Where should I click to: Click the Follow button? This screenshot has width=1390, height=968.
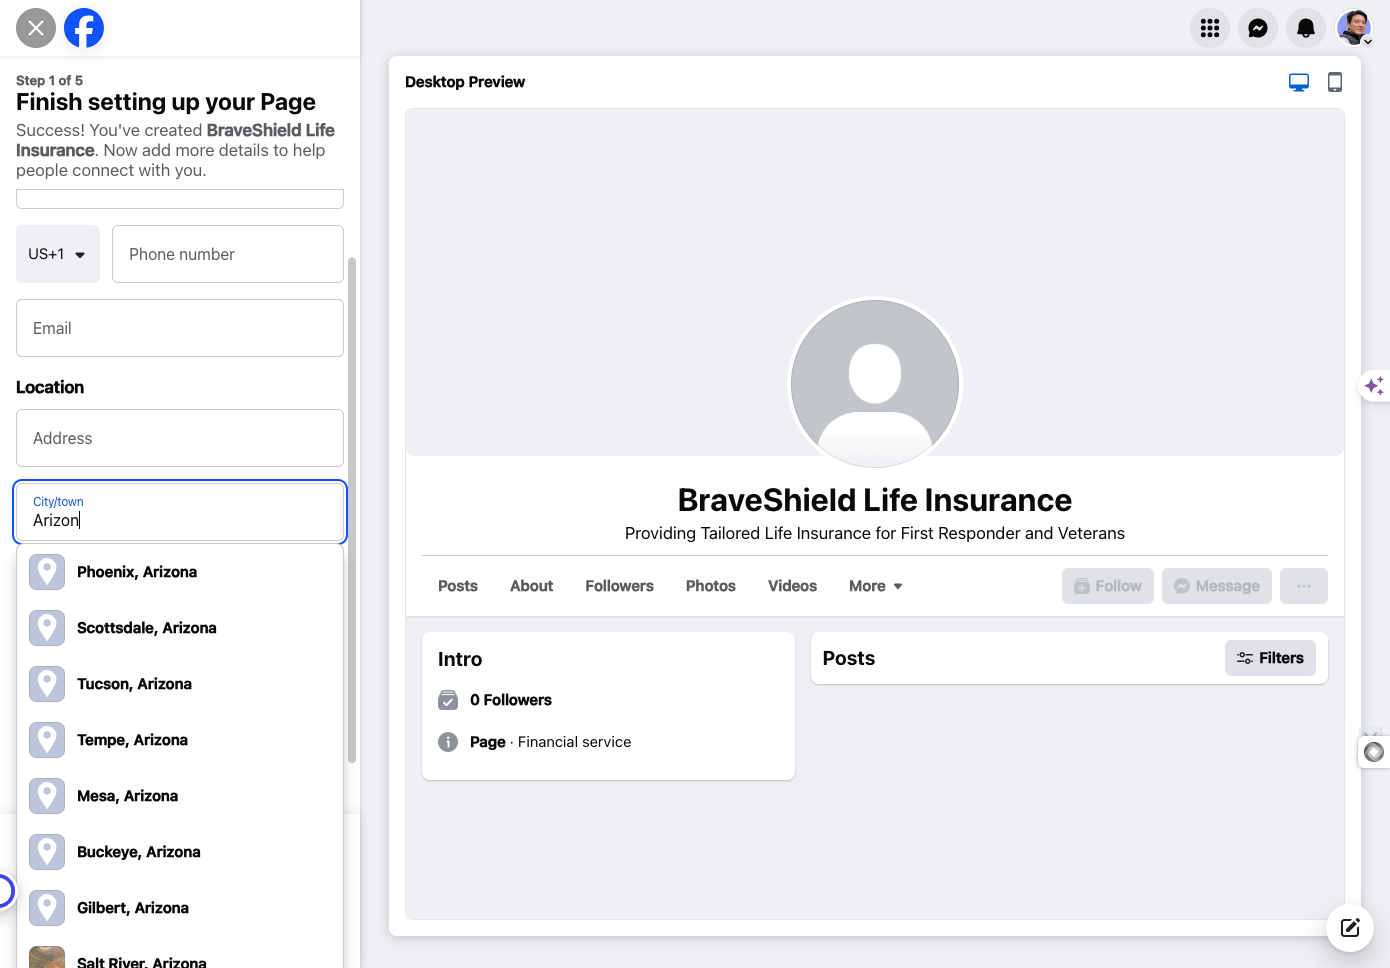1108,586
